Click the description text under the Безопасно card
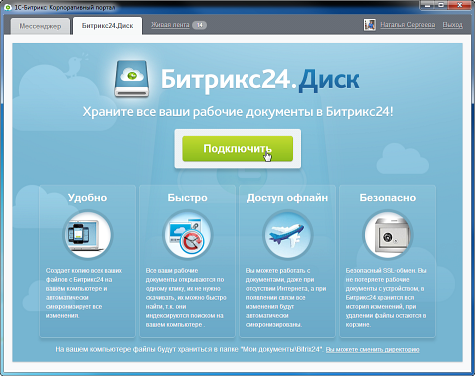 pyautogui.click(x=386, y=297)
